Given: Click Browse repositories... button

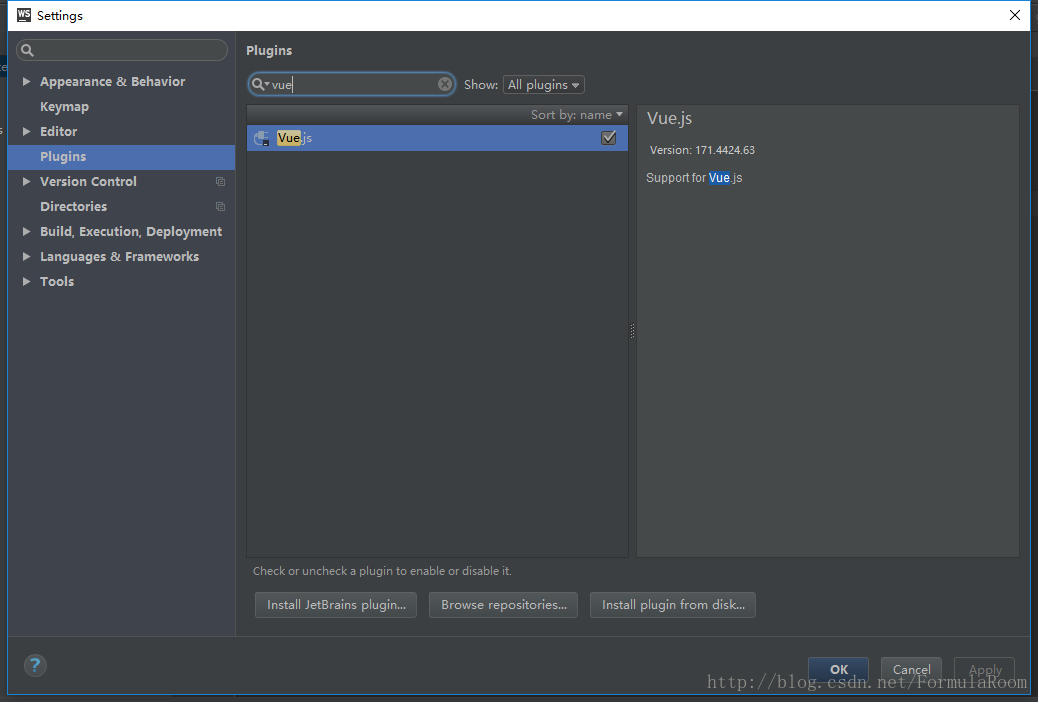Looking at the screenshot, I should tap(504, 605).
